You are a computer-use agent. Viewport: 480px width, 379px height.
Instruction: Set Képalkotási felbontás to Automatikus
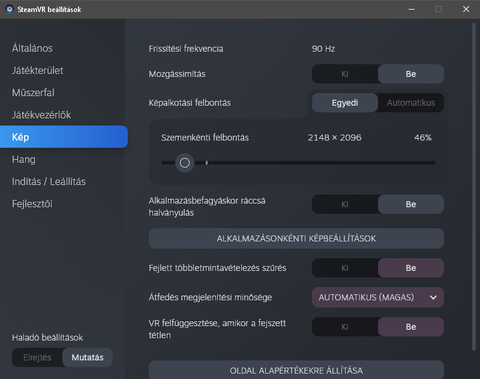pyautogui.click(x=411, y=103)
